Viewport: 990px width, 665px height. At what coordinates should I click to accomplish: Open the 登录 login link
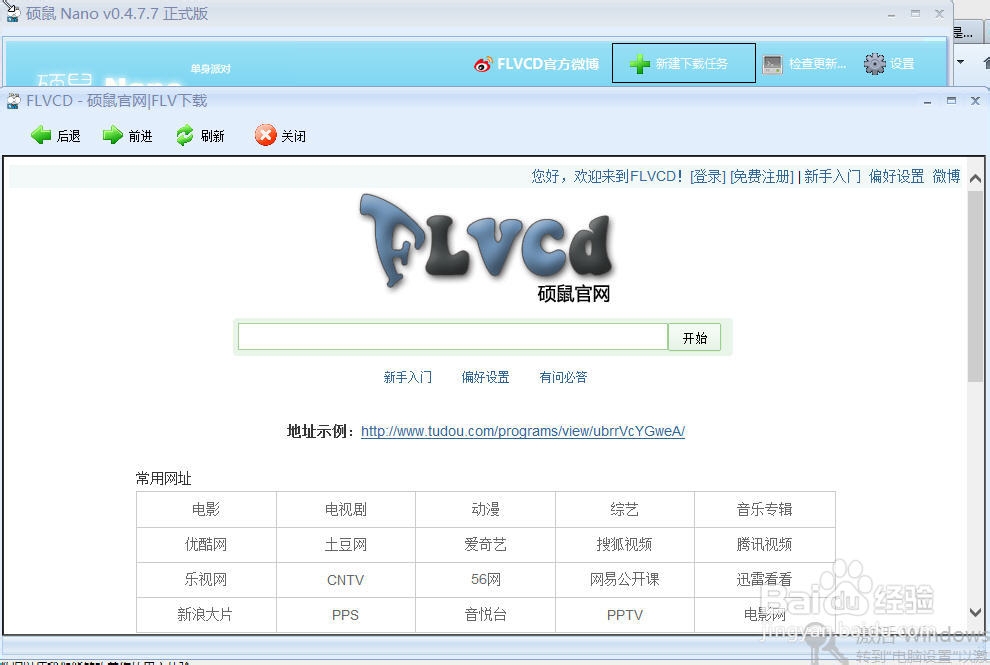click(x=706, y=176)
